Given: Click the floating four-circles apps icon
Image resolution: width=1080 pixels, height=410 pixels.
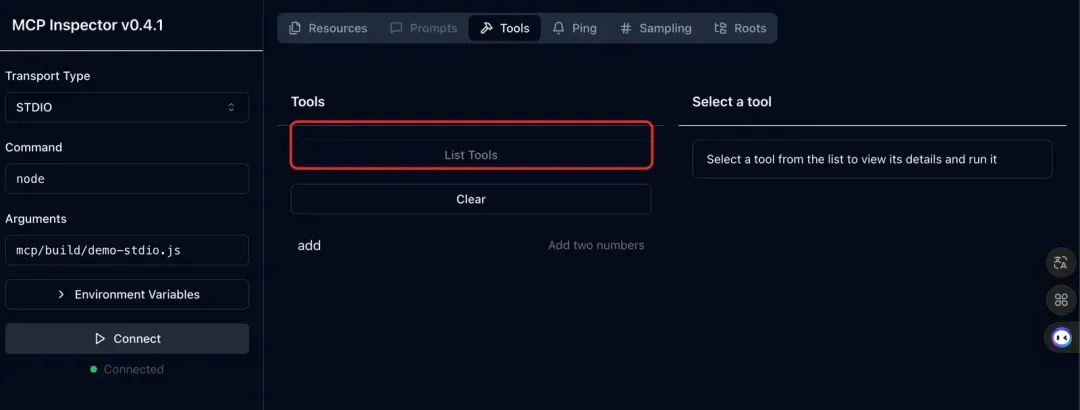Looking at the screenshot, I should tap(1061, 300).
